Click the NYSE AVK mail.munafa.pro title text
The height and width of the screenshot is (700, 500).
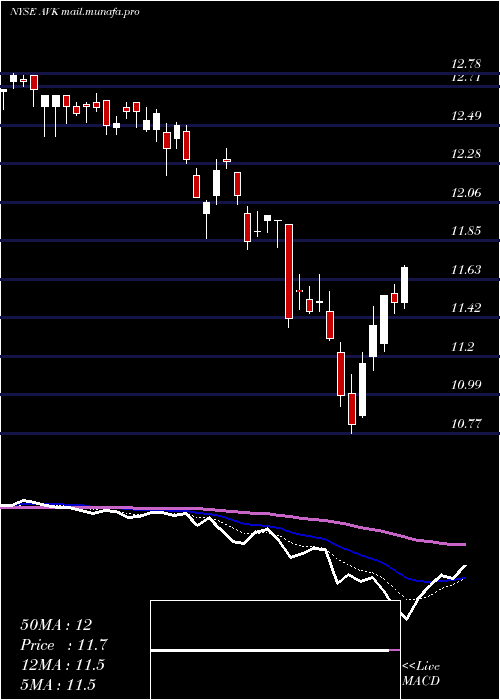(x=75, y=12)
